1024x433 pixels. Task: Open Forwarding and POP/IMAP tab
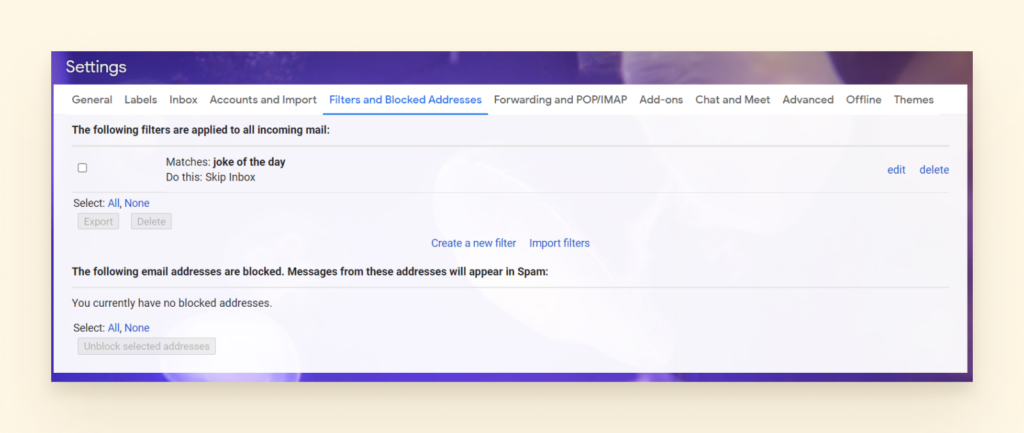(x=560, y=100)
